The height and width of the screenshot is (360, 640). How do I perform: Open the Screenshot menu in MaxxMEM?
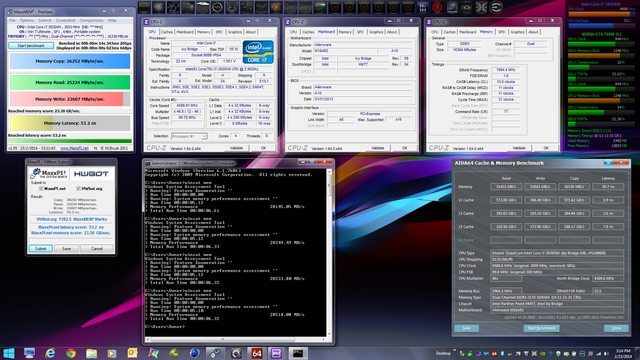click(x=65, y=20)
